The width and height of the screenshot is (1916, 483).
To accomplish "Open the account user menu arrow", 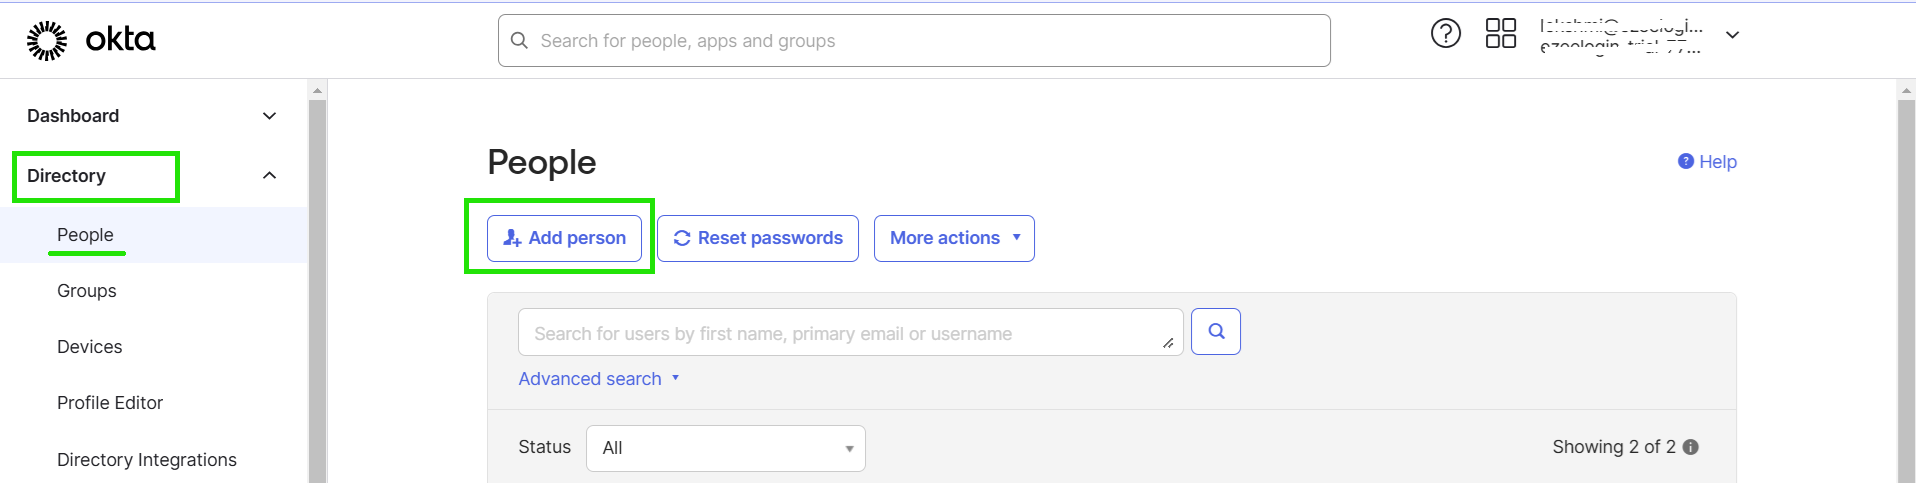I will coord(1732,35).
